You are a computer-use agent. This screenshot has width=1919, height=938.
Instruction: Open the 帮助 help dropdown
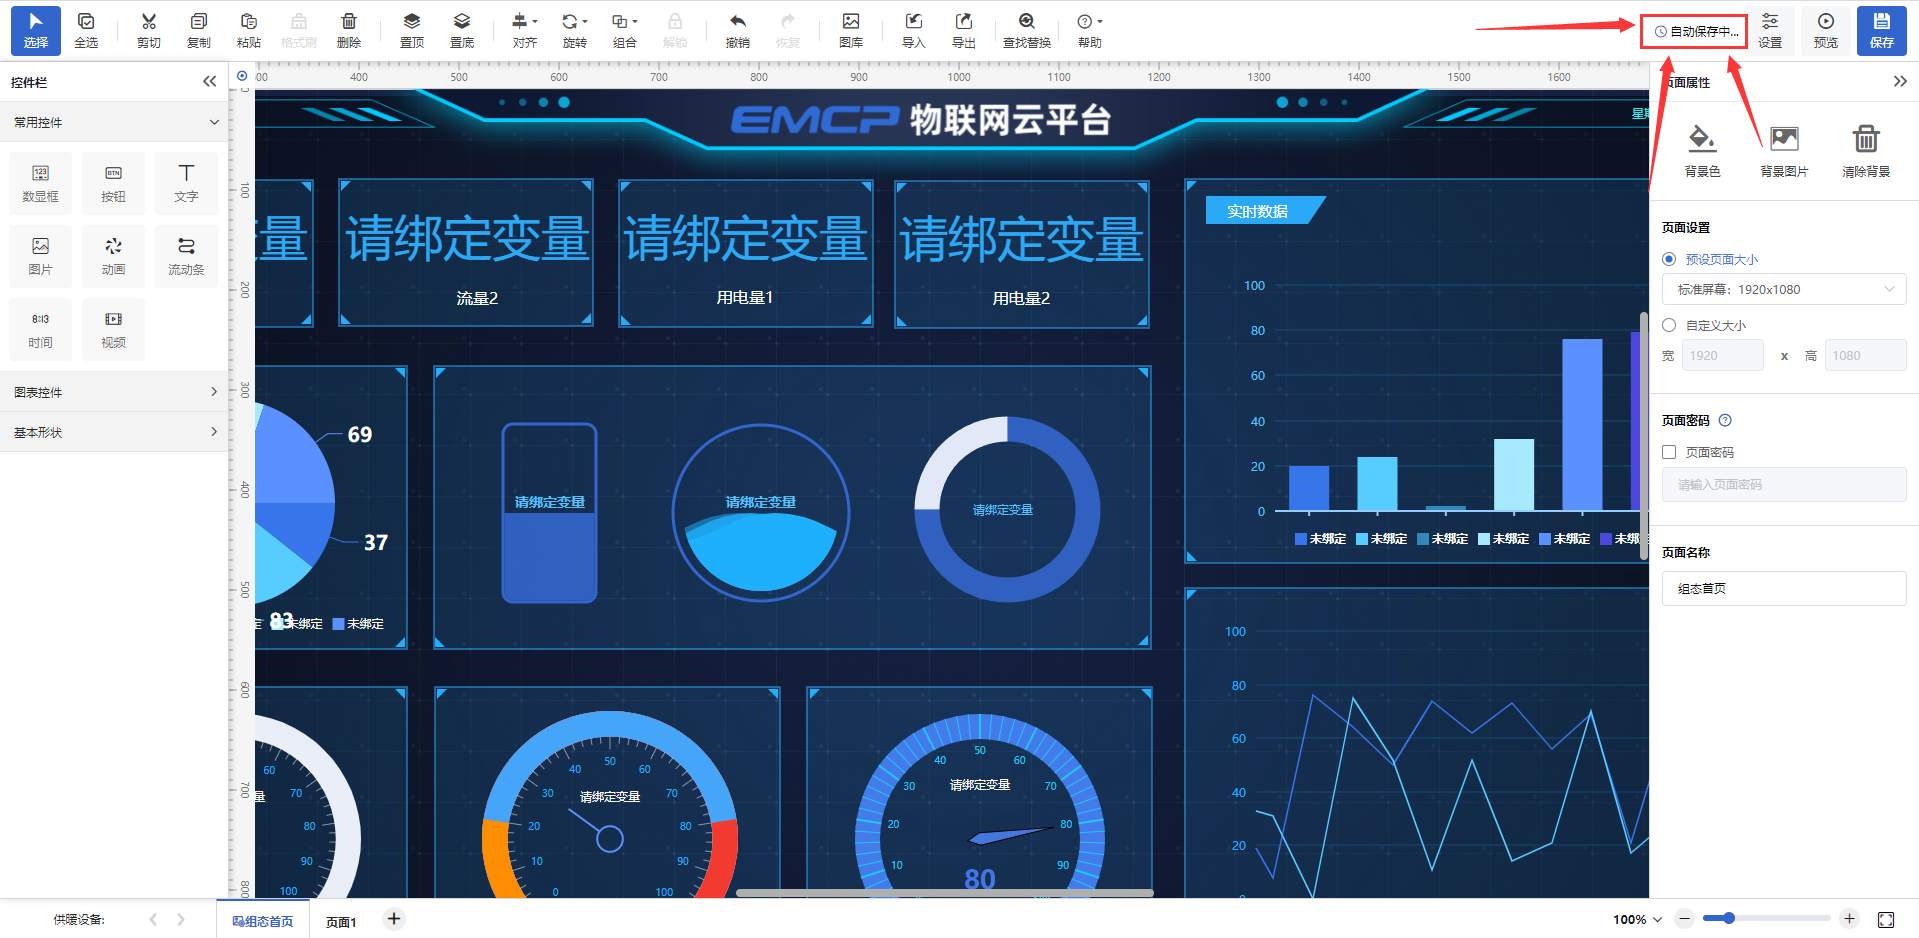click(x=1090, y=30)
